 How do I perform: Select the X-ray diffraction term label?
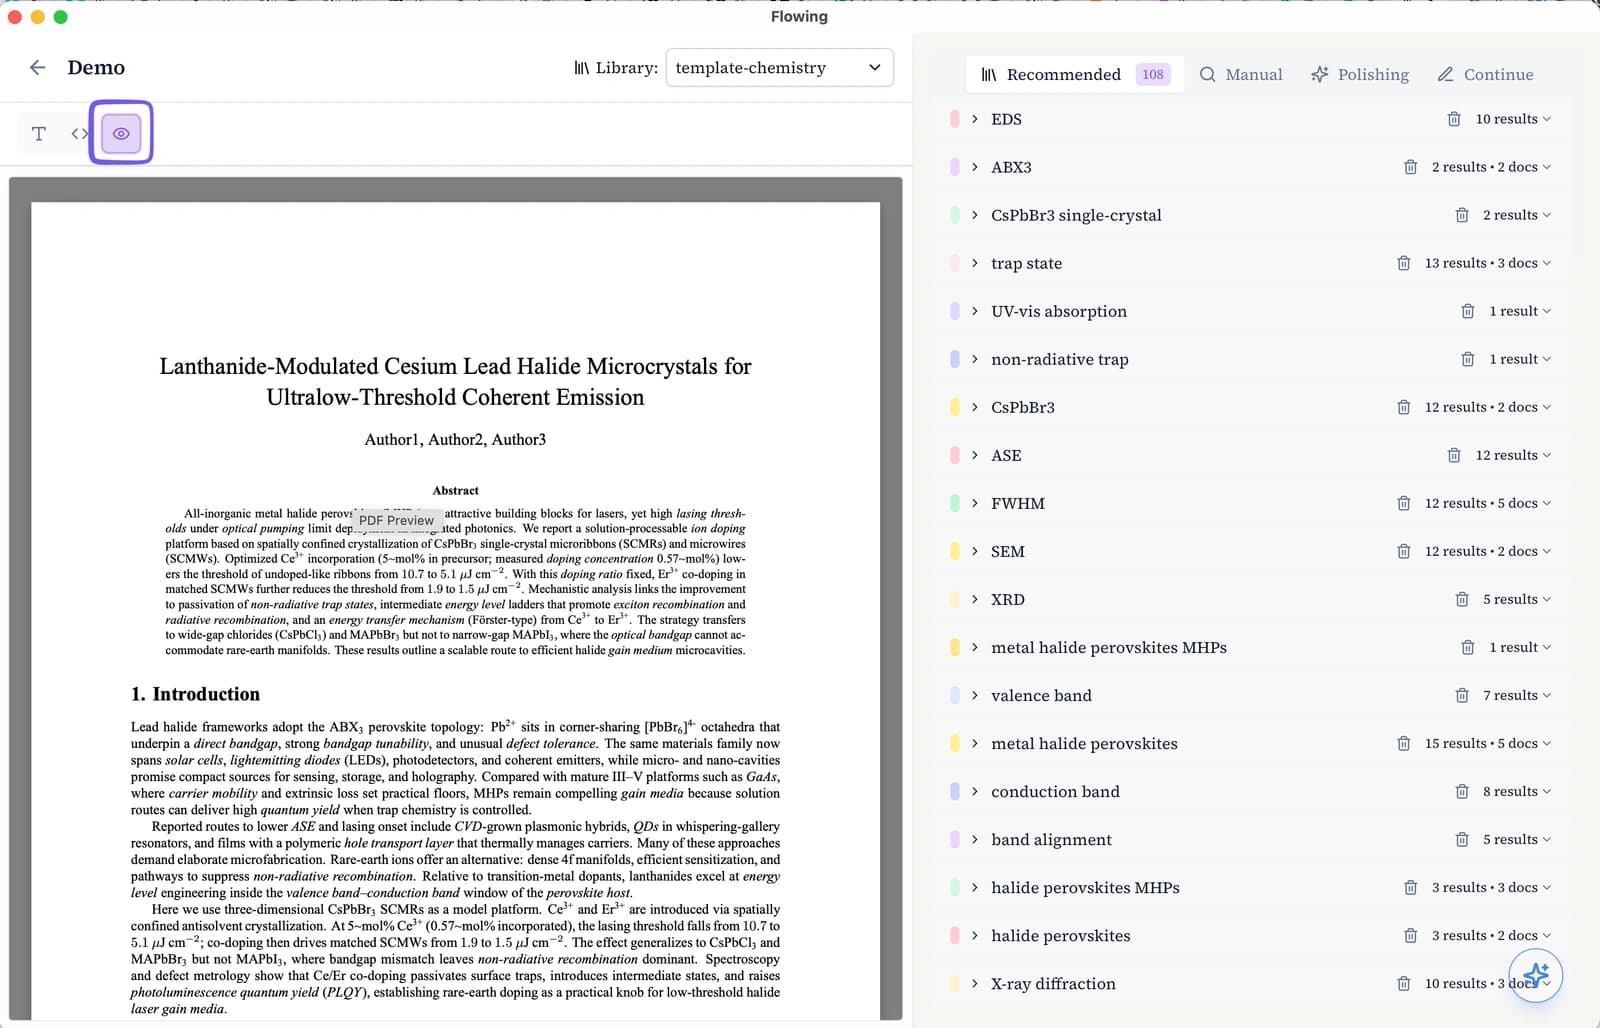(1053, 983)
